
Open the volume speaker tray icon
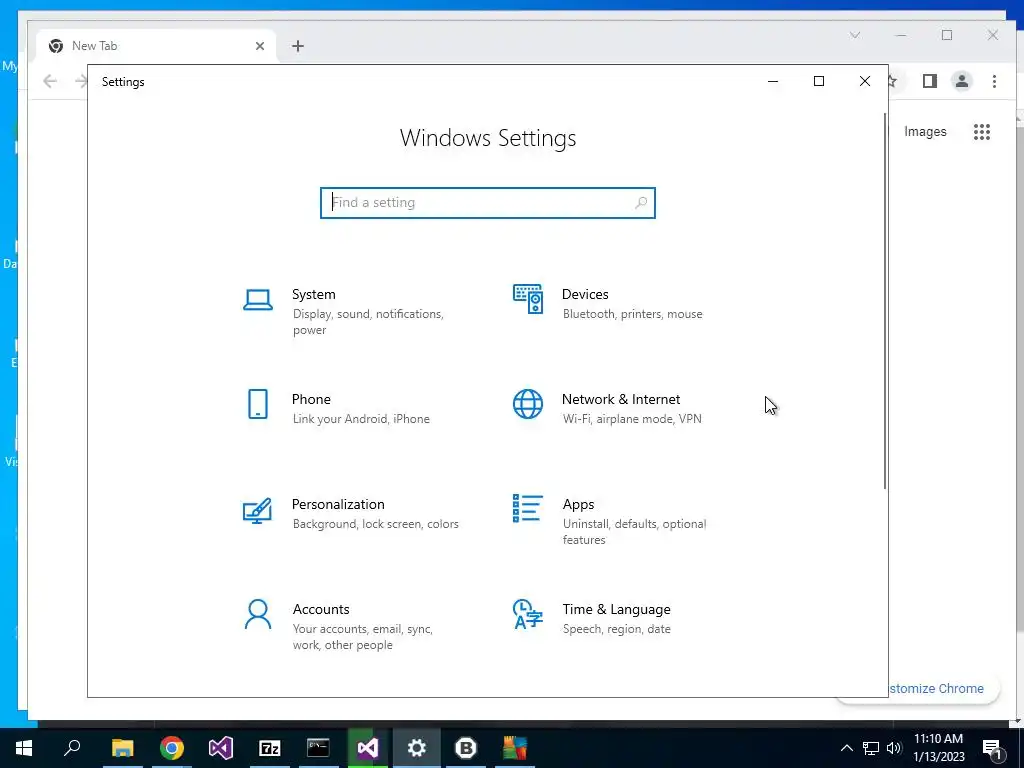pyautogui.click(x=894, y=748)
